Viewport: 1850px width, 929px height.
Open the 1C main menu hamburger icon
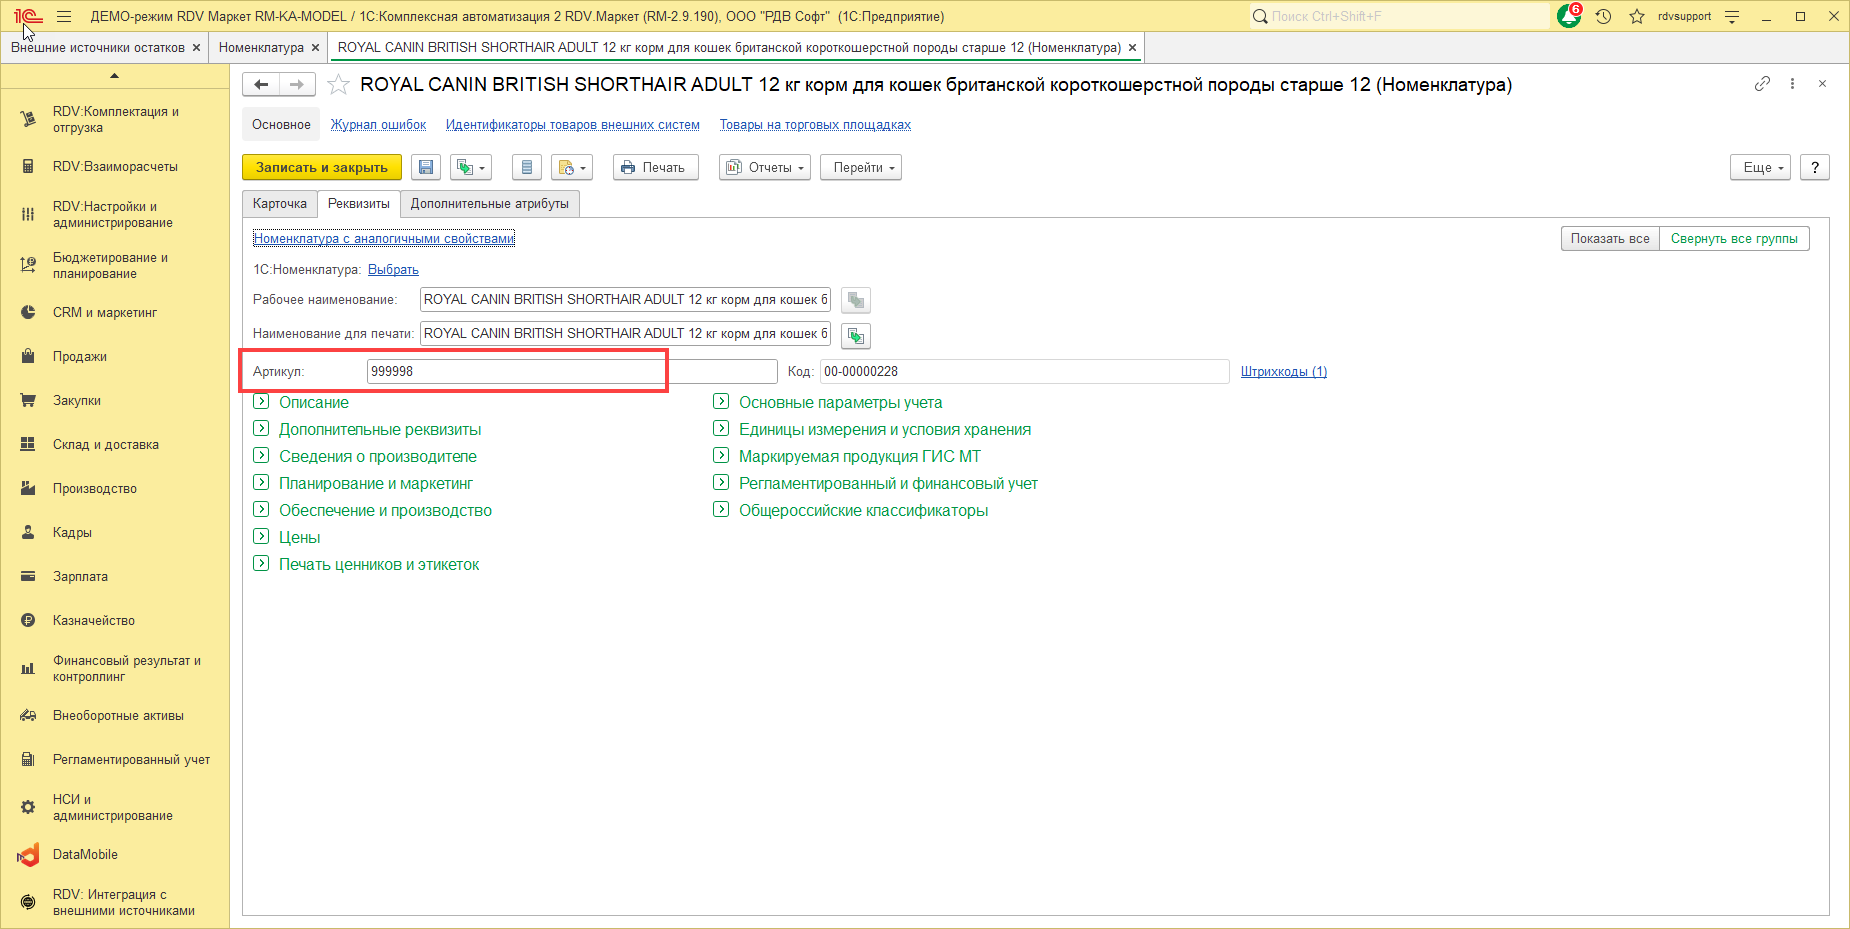tap(64, 16)
